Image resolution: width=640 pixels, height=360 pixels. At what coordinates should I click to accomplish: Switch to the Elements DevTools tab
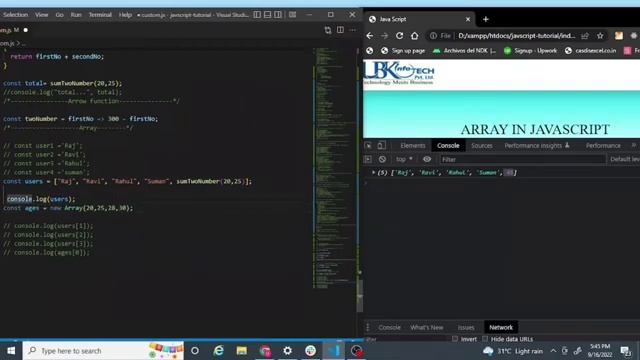coord(413,146)
